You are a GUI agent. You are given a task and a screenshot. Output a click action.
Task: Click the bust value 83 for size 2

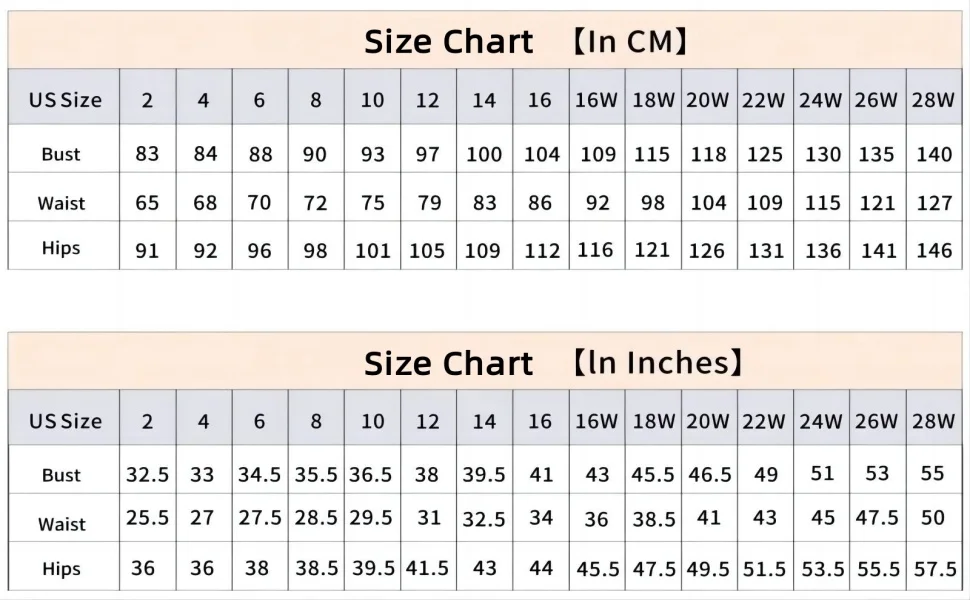[147, 153]
